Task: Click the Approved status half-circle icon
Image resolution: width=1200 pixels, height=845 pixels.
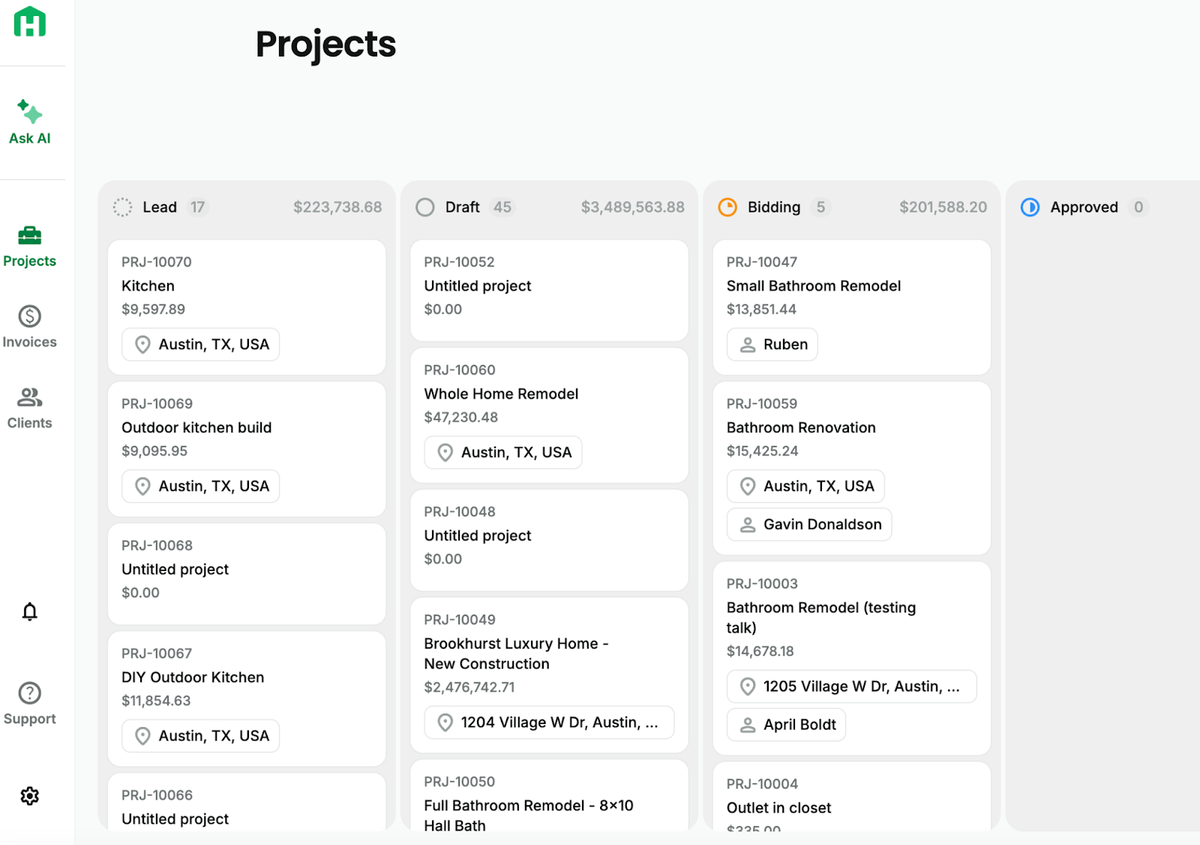Action: tap(1030, 207)
